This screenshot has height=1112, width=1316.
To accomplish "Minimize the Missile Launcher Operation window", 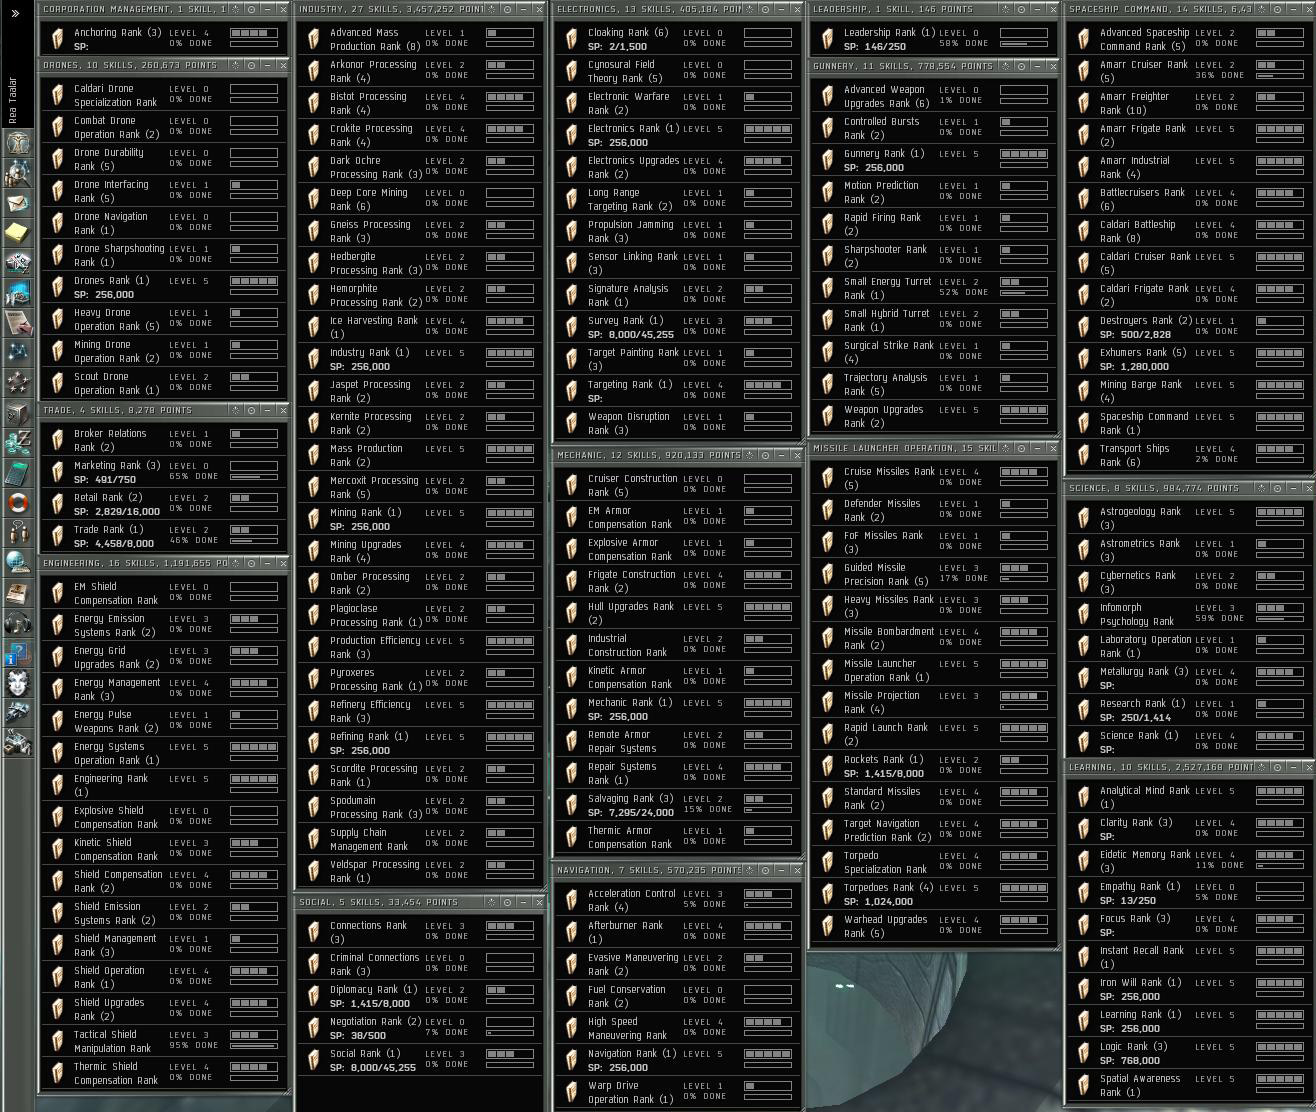I will coord(1038,448).
